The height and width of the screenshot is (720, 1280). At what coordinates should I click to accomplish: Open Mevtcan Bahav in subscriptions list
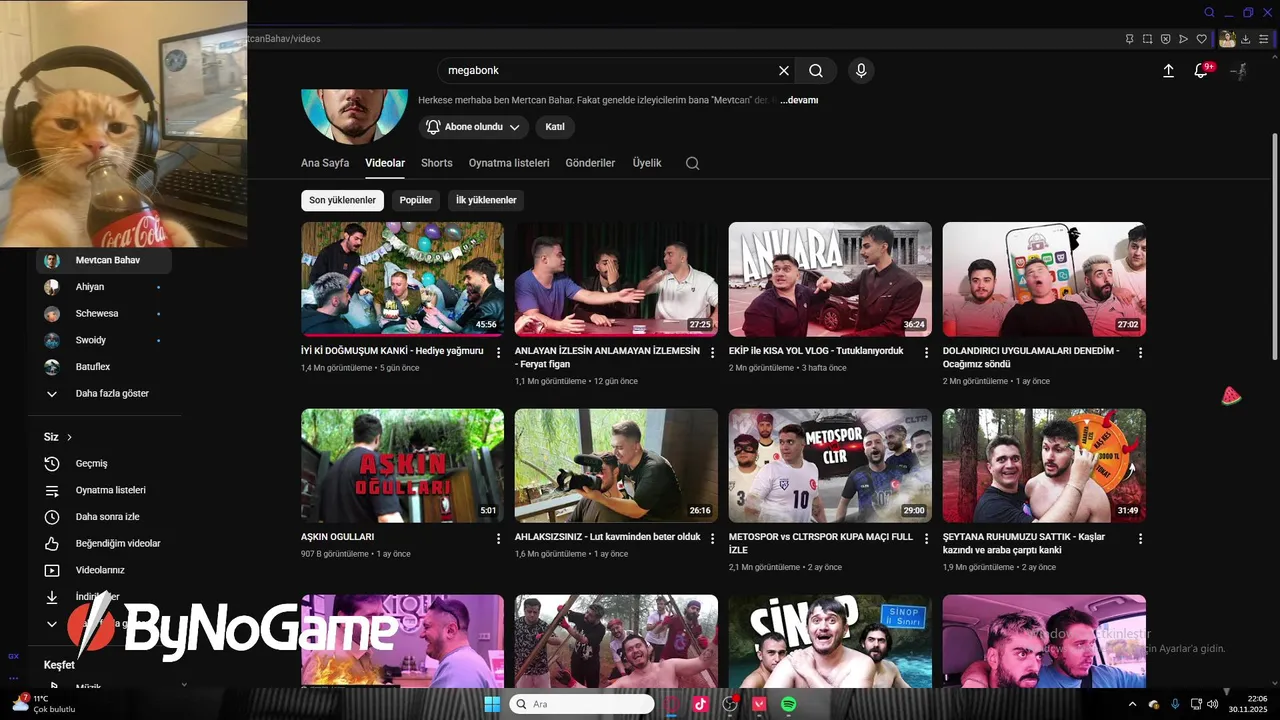click(x=104, y=260)
